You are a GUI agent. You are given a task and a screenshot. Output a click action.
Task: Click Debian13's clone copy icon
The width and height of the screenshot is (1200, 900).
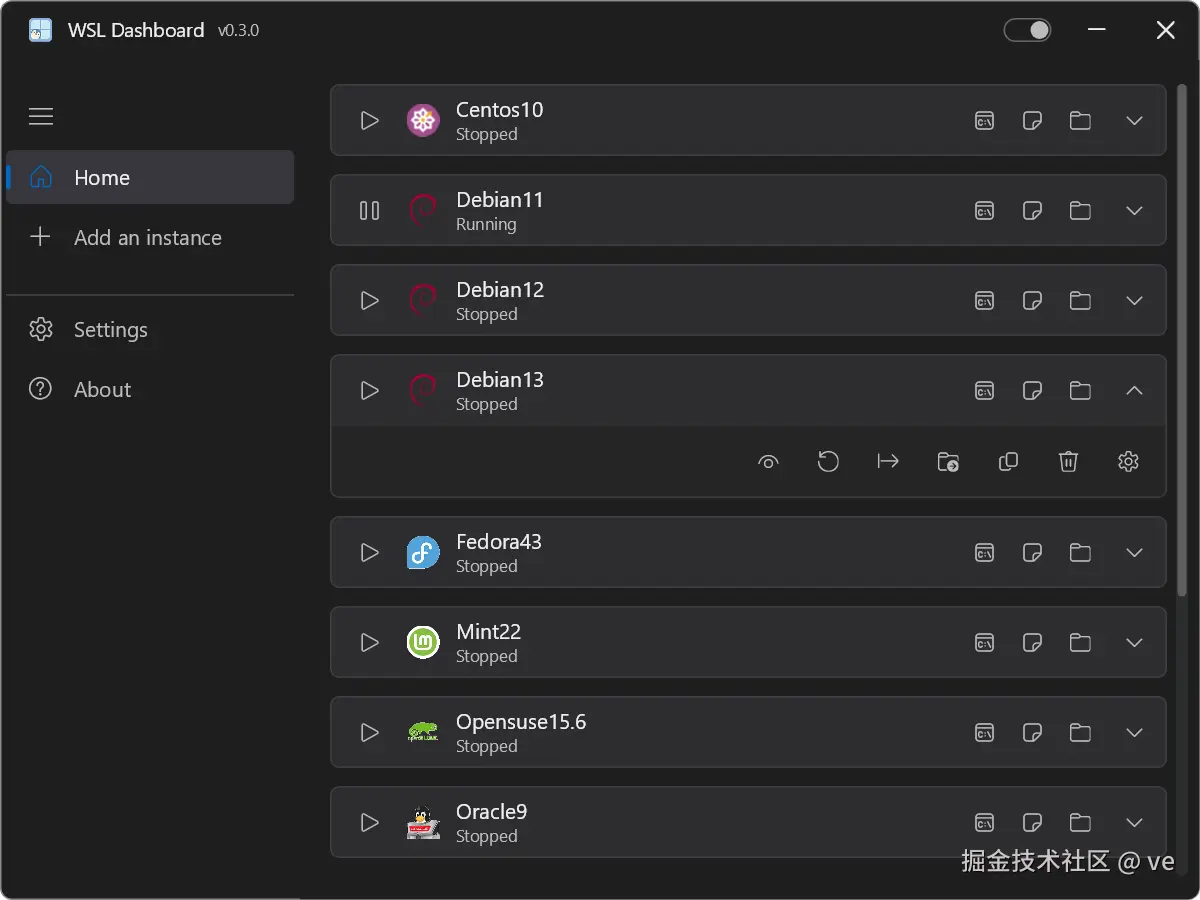[1008, 461]
